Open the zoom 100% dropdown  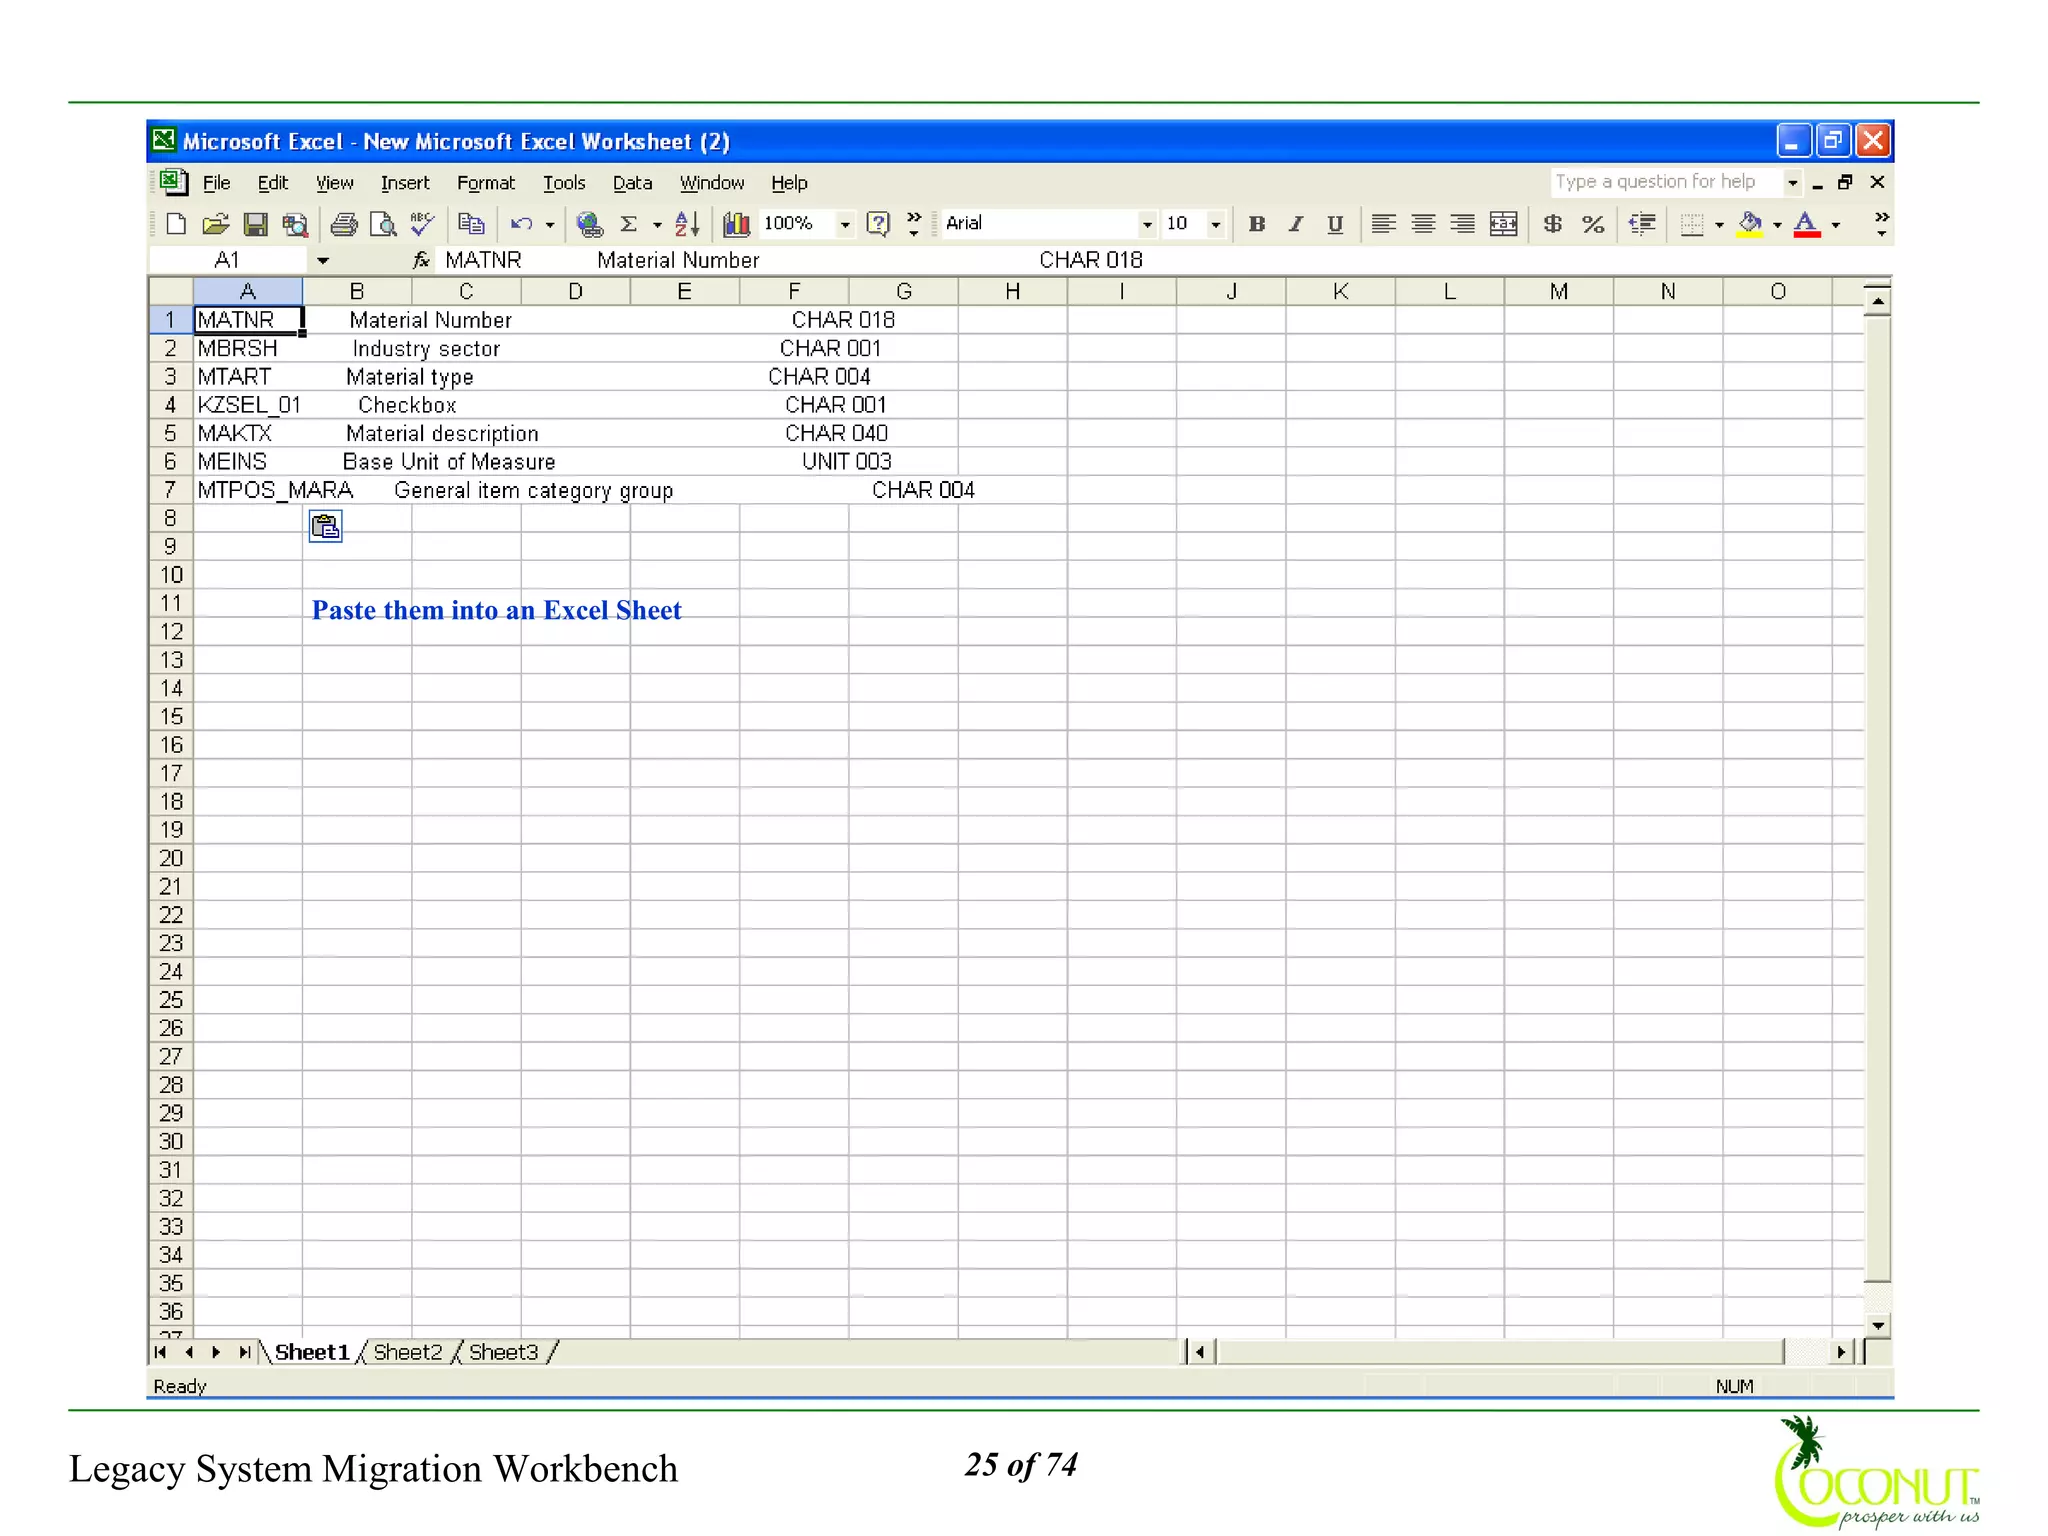[x=845, y=225]
